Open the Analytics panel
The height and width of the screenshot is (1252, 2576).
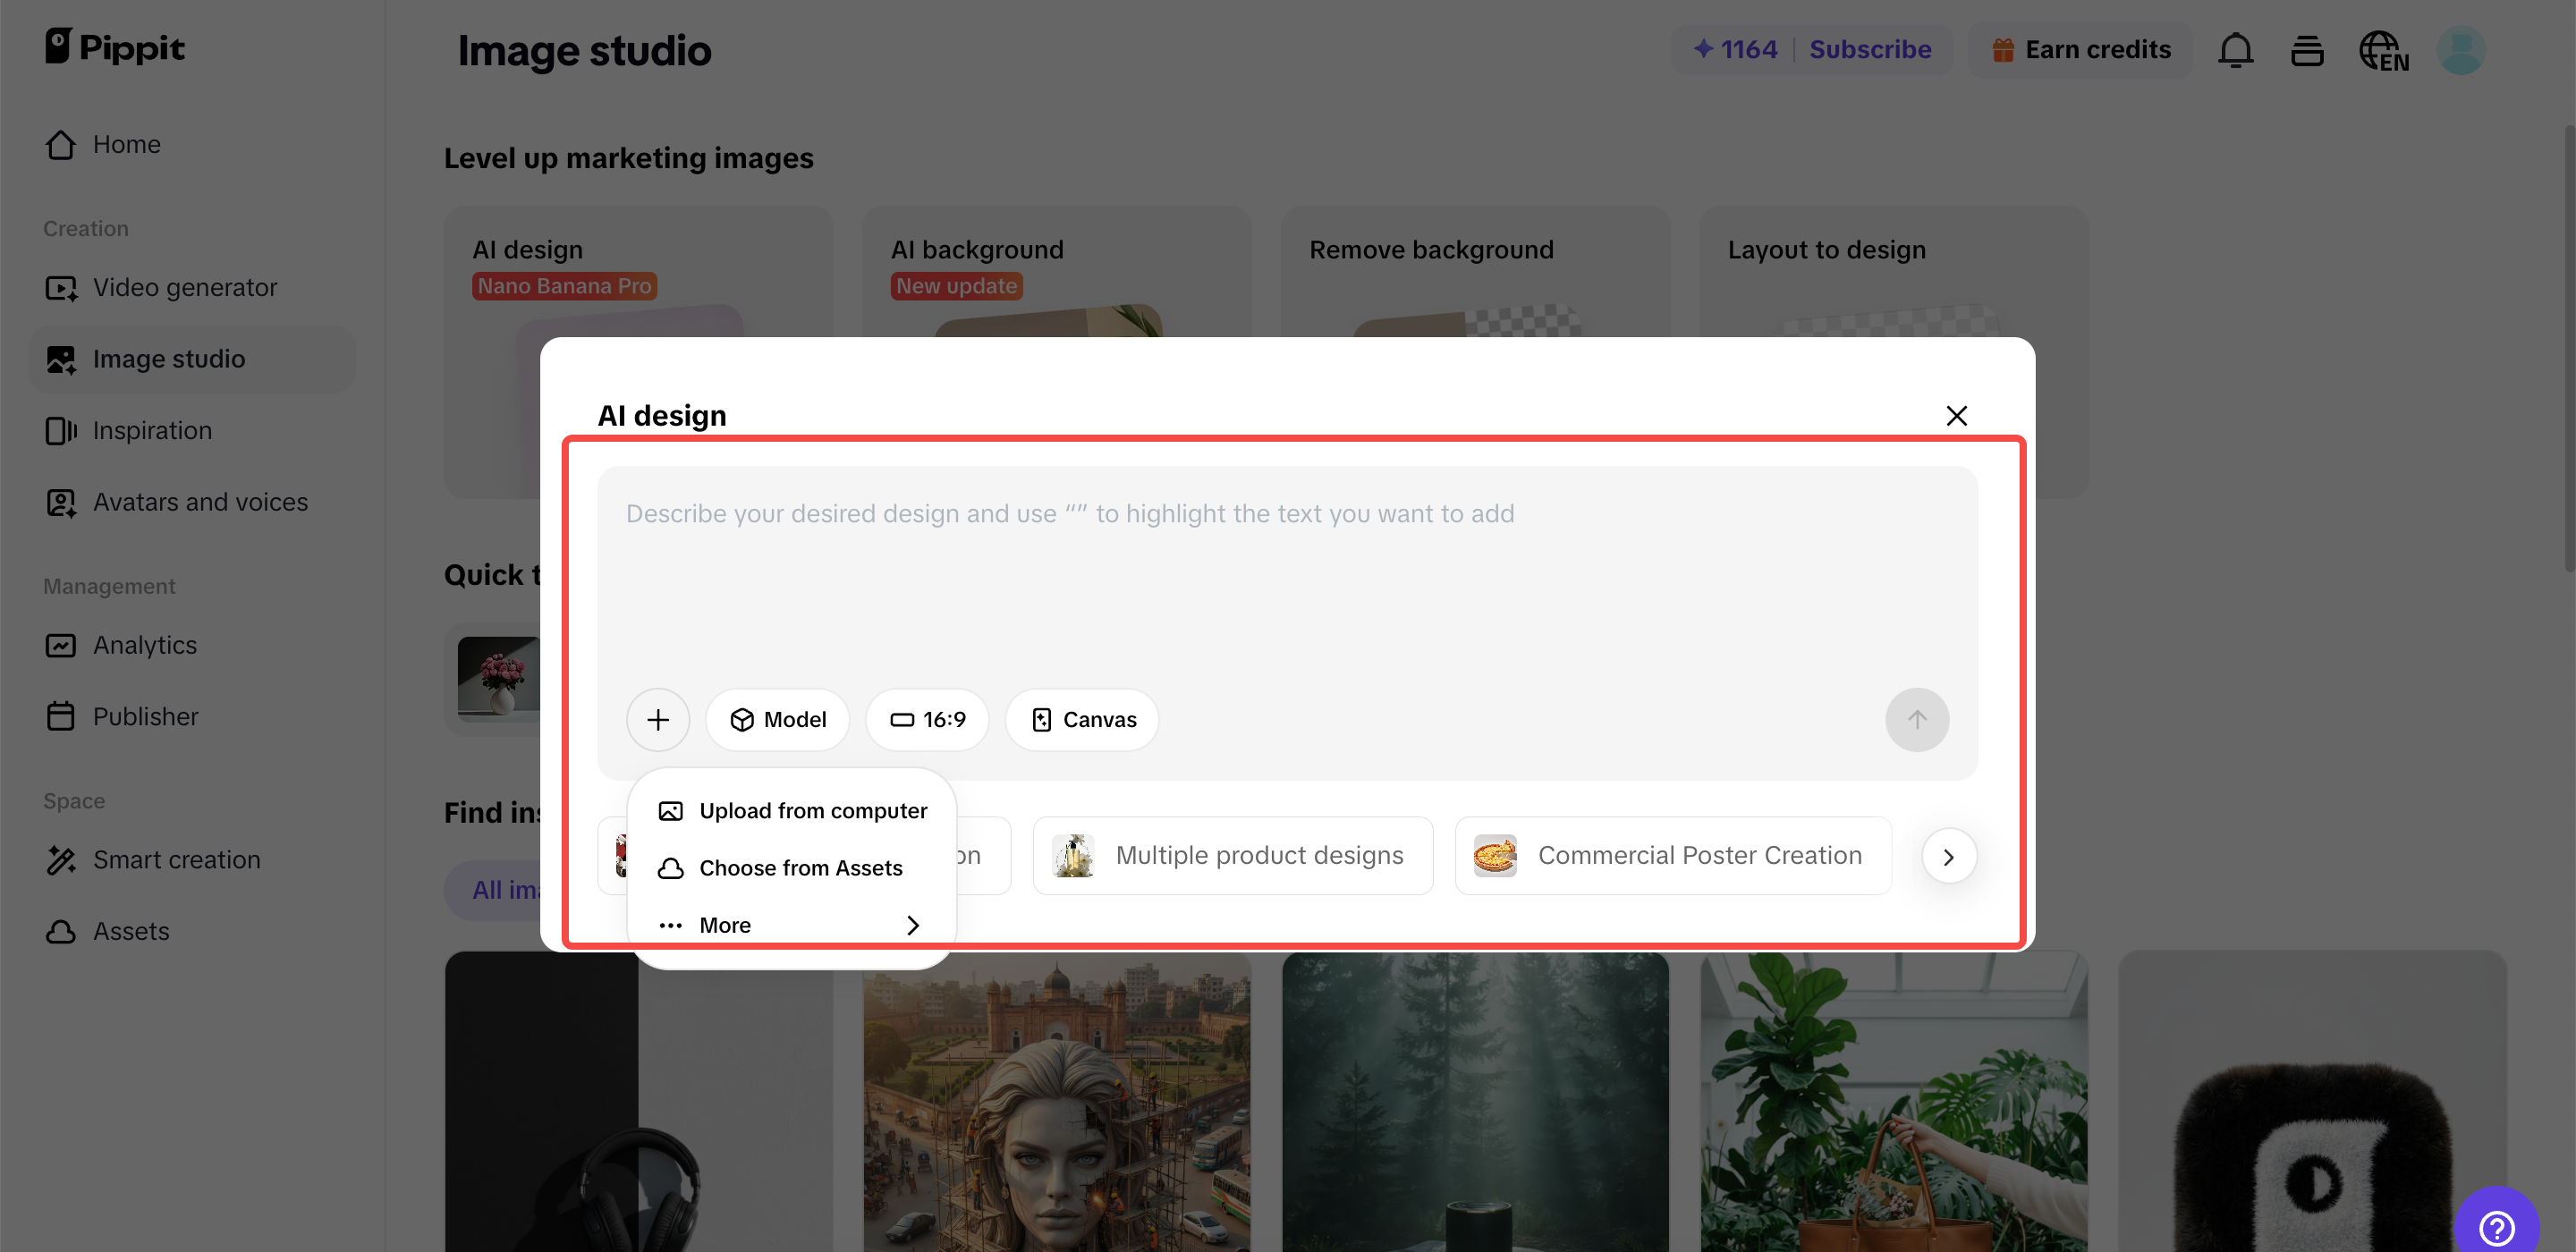click(x=144, y=645)
